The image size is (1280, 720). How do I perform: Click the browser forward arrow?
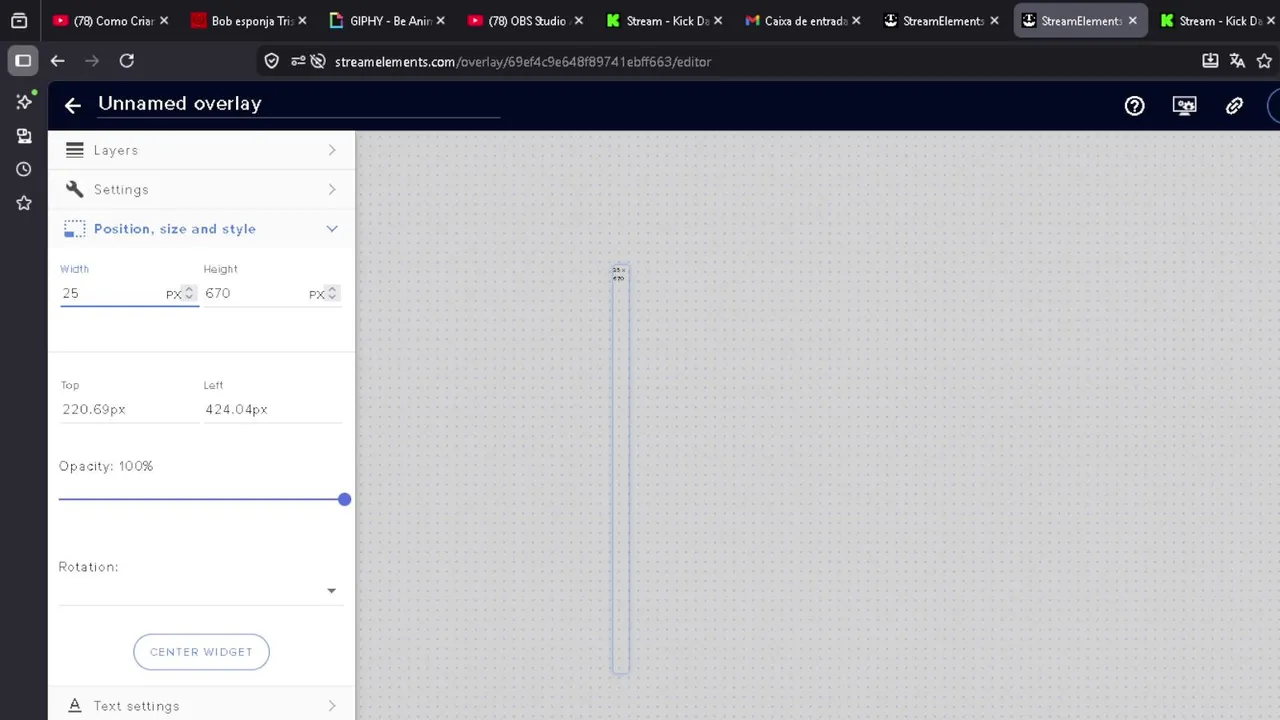click(92, 61)
